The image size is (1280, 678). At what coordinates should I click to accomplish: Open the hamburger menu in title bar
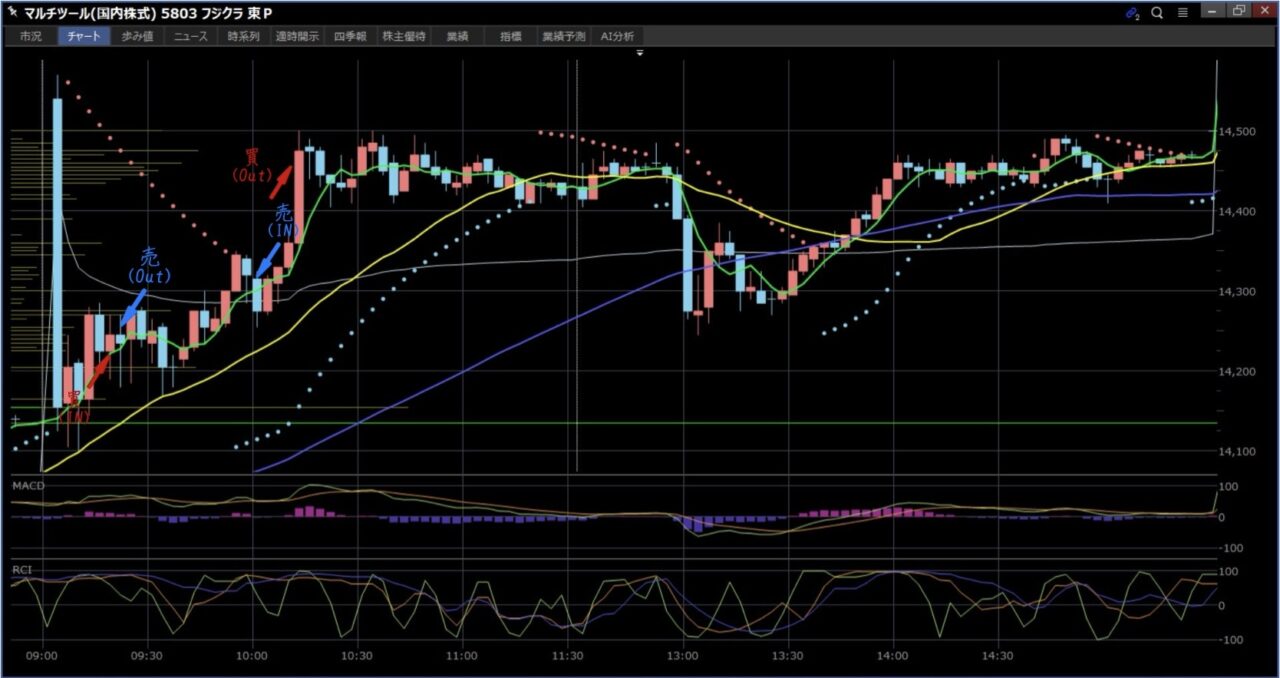[1183, 13]
